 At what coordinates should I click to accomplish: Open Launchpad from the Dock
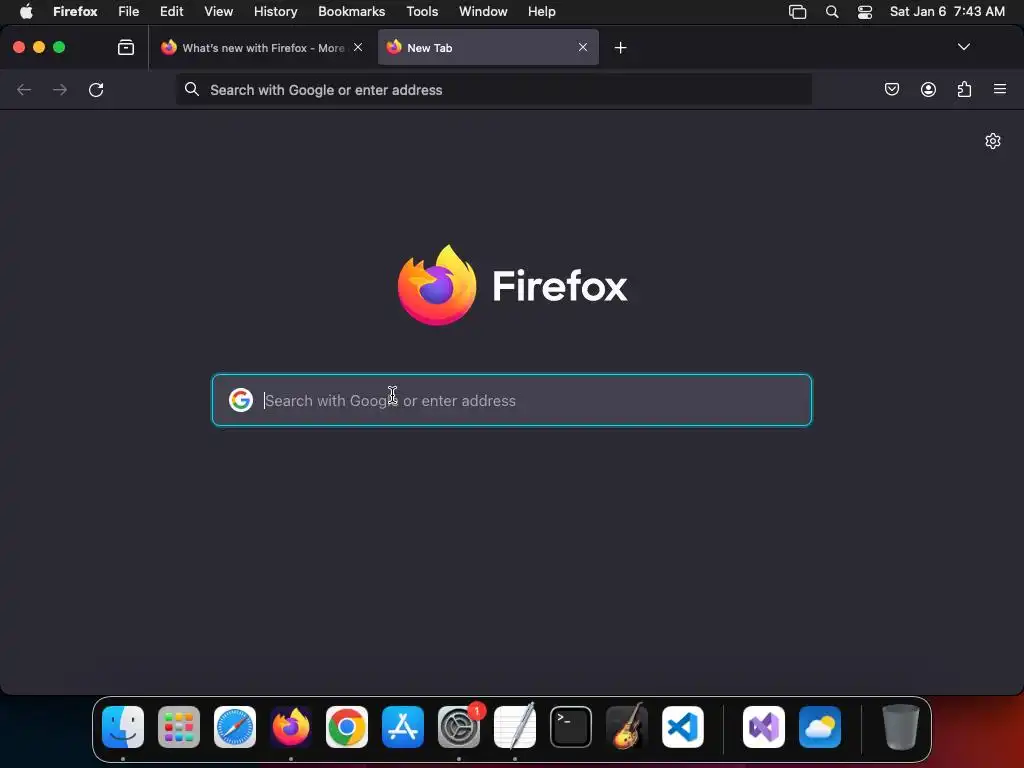pyautogui.click(x=179, y=727)
